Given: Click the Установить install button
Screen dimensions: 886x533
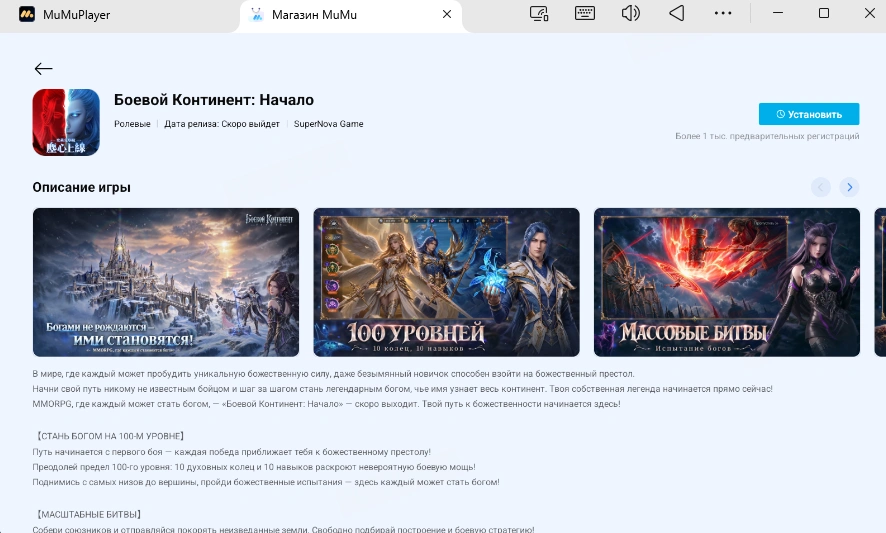Looking at the screenshot, I should point(809,114).
